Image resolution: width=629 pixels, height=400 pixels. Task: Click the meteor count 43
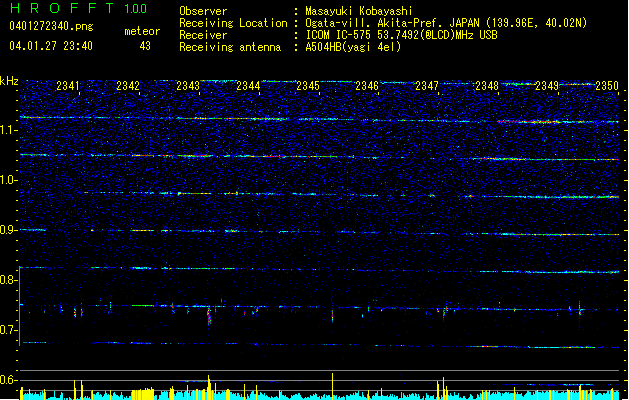tap(145, 46)
